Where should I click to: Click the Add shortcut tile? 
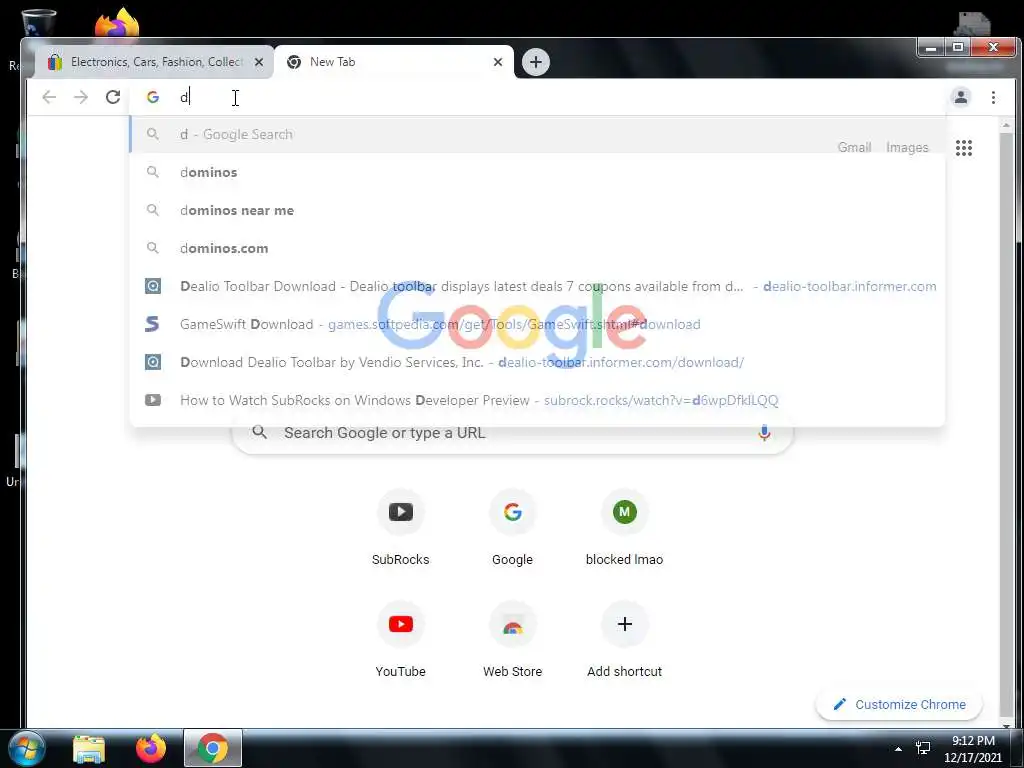click(624, 640)
